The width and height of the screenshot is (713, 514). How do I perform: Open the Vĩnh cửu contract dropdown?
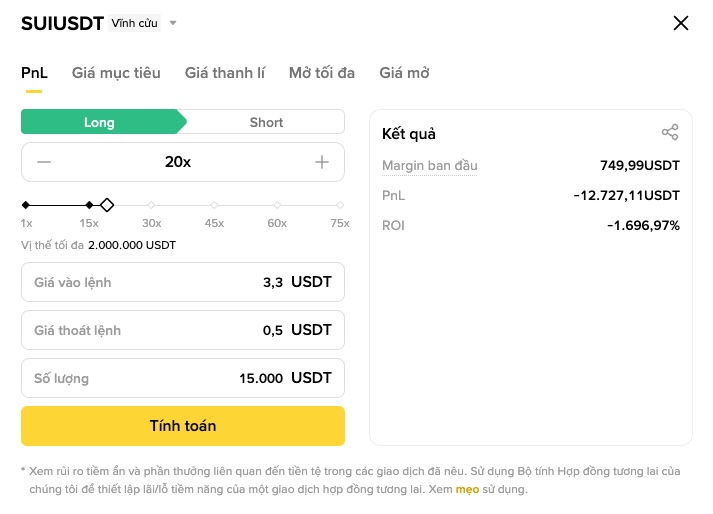point(143,23)
